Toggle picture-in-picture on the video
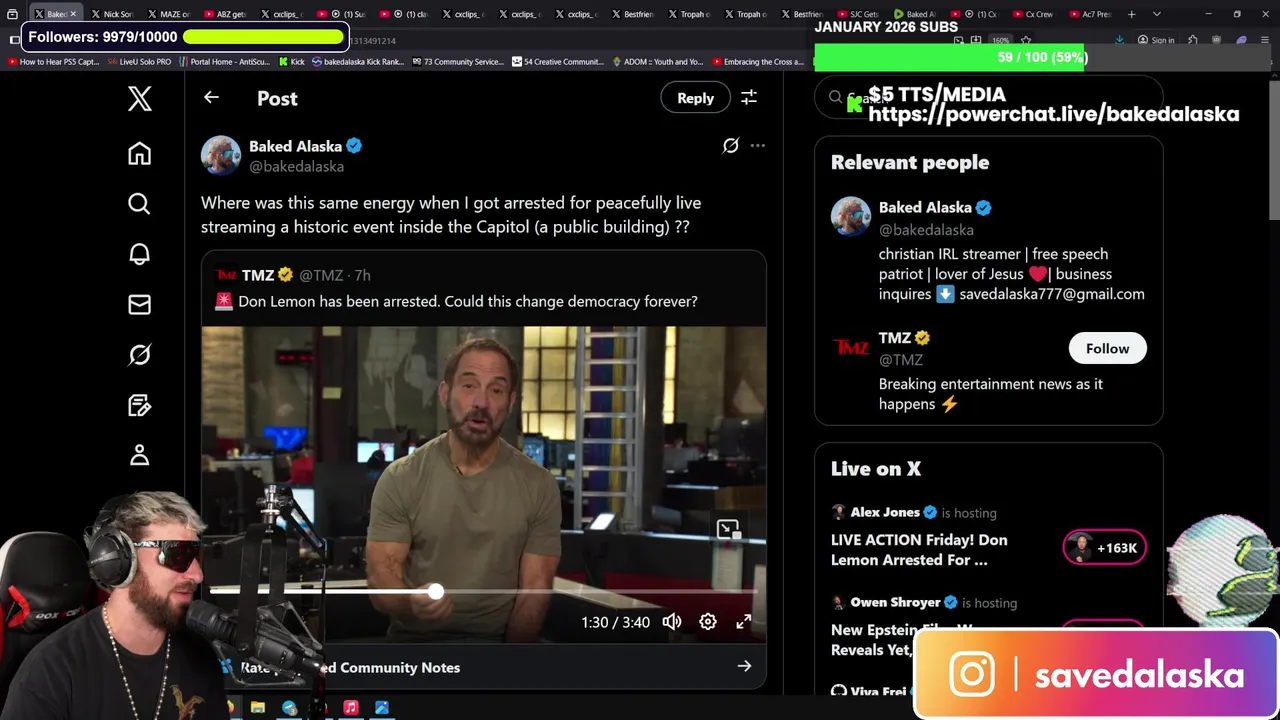The width and height of the screenshot is (1280, 720). click(x=728, y=529)
